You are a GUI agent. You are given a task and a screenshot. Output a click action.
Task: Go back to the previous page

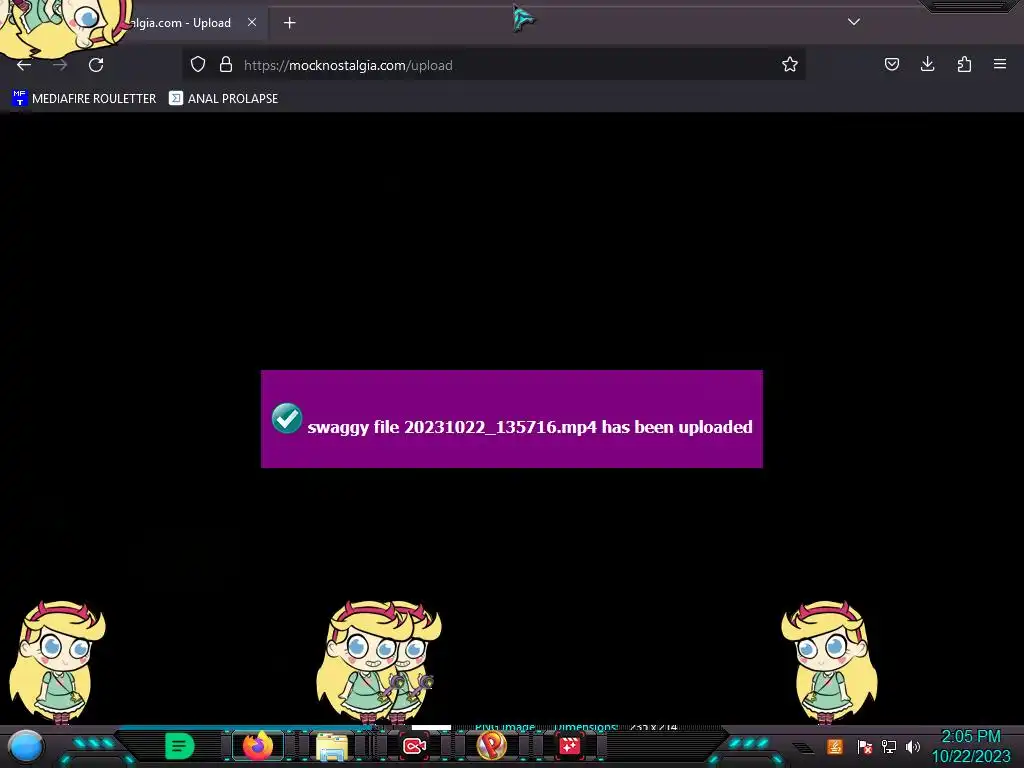[24, 65]
